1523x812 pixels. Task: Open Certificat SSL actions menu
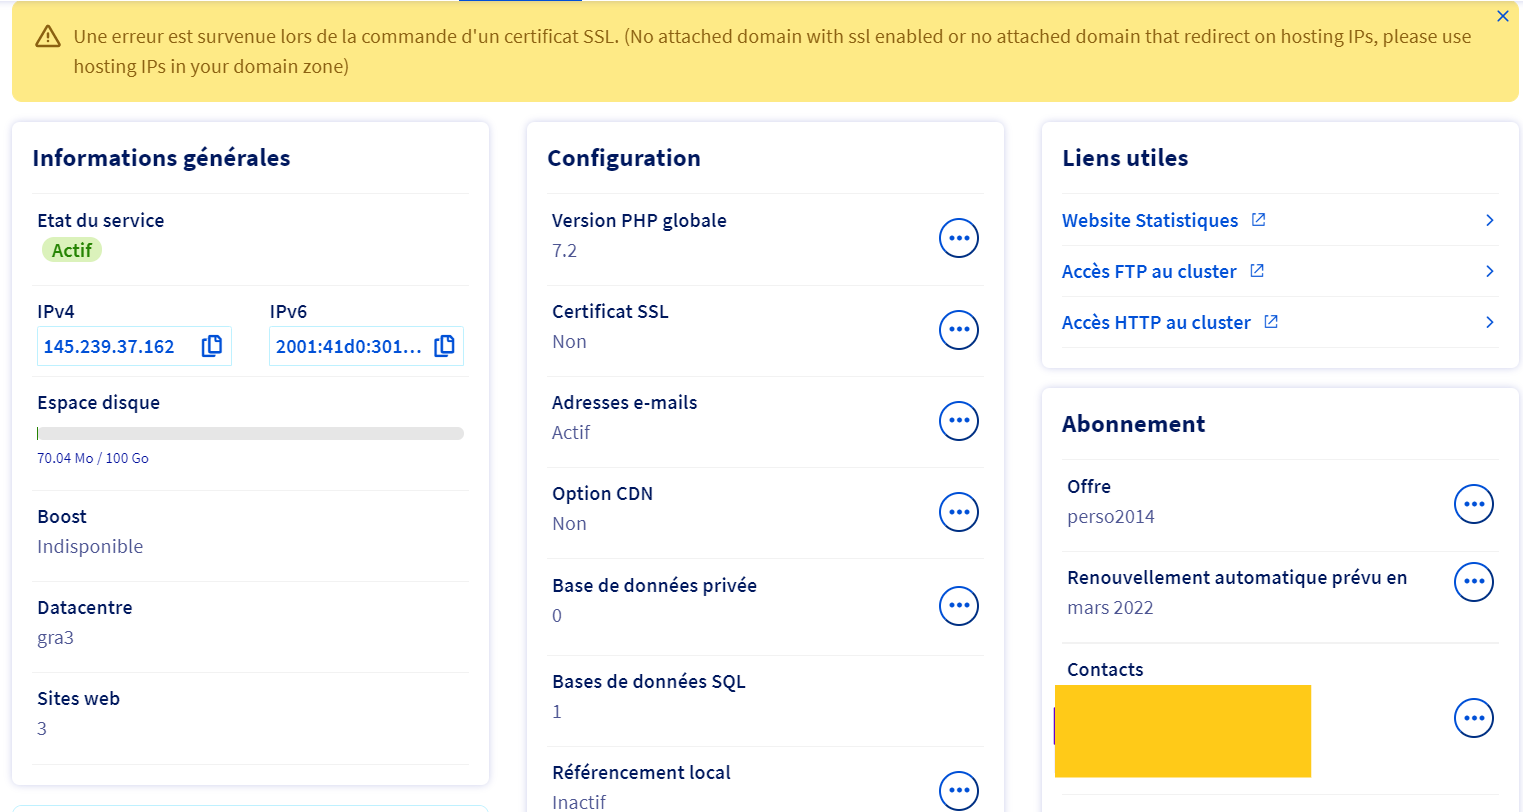(958, 329)
